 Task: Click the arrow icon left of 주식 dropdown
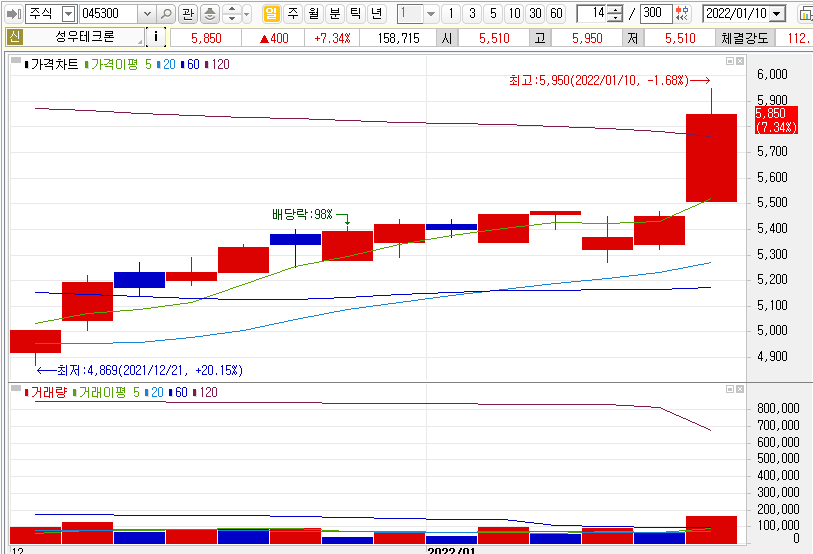(x=13, y=13)
